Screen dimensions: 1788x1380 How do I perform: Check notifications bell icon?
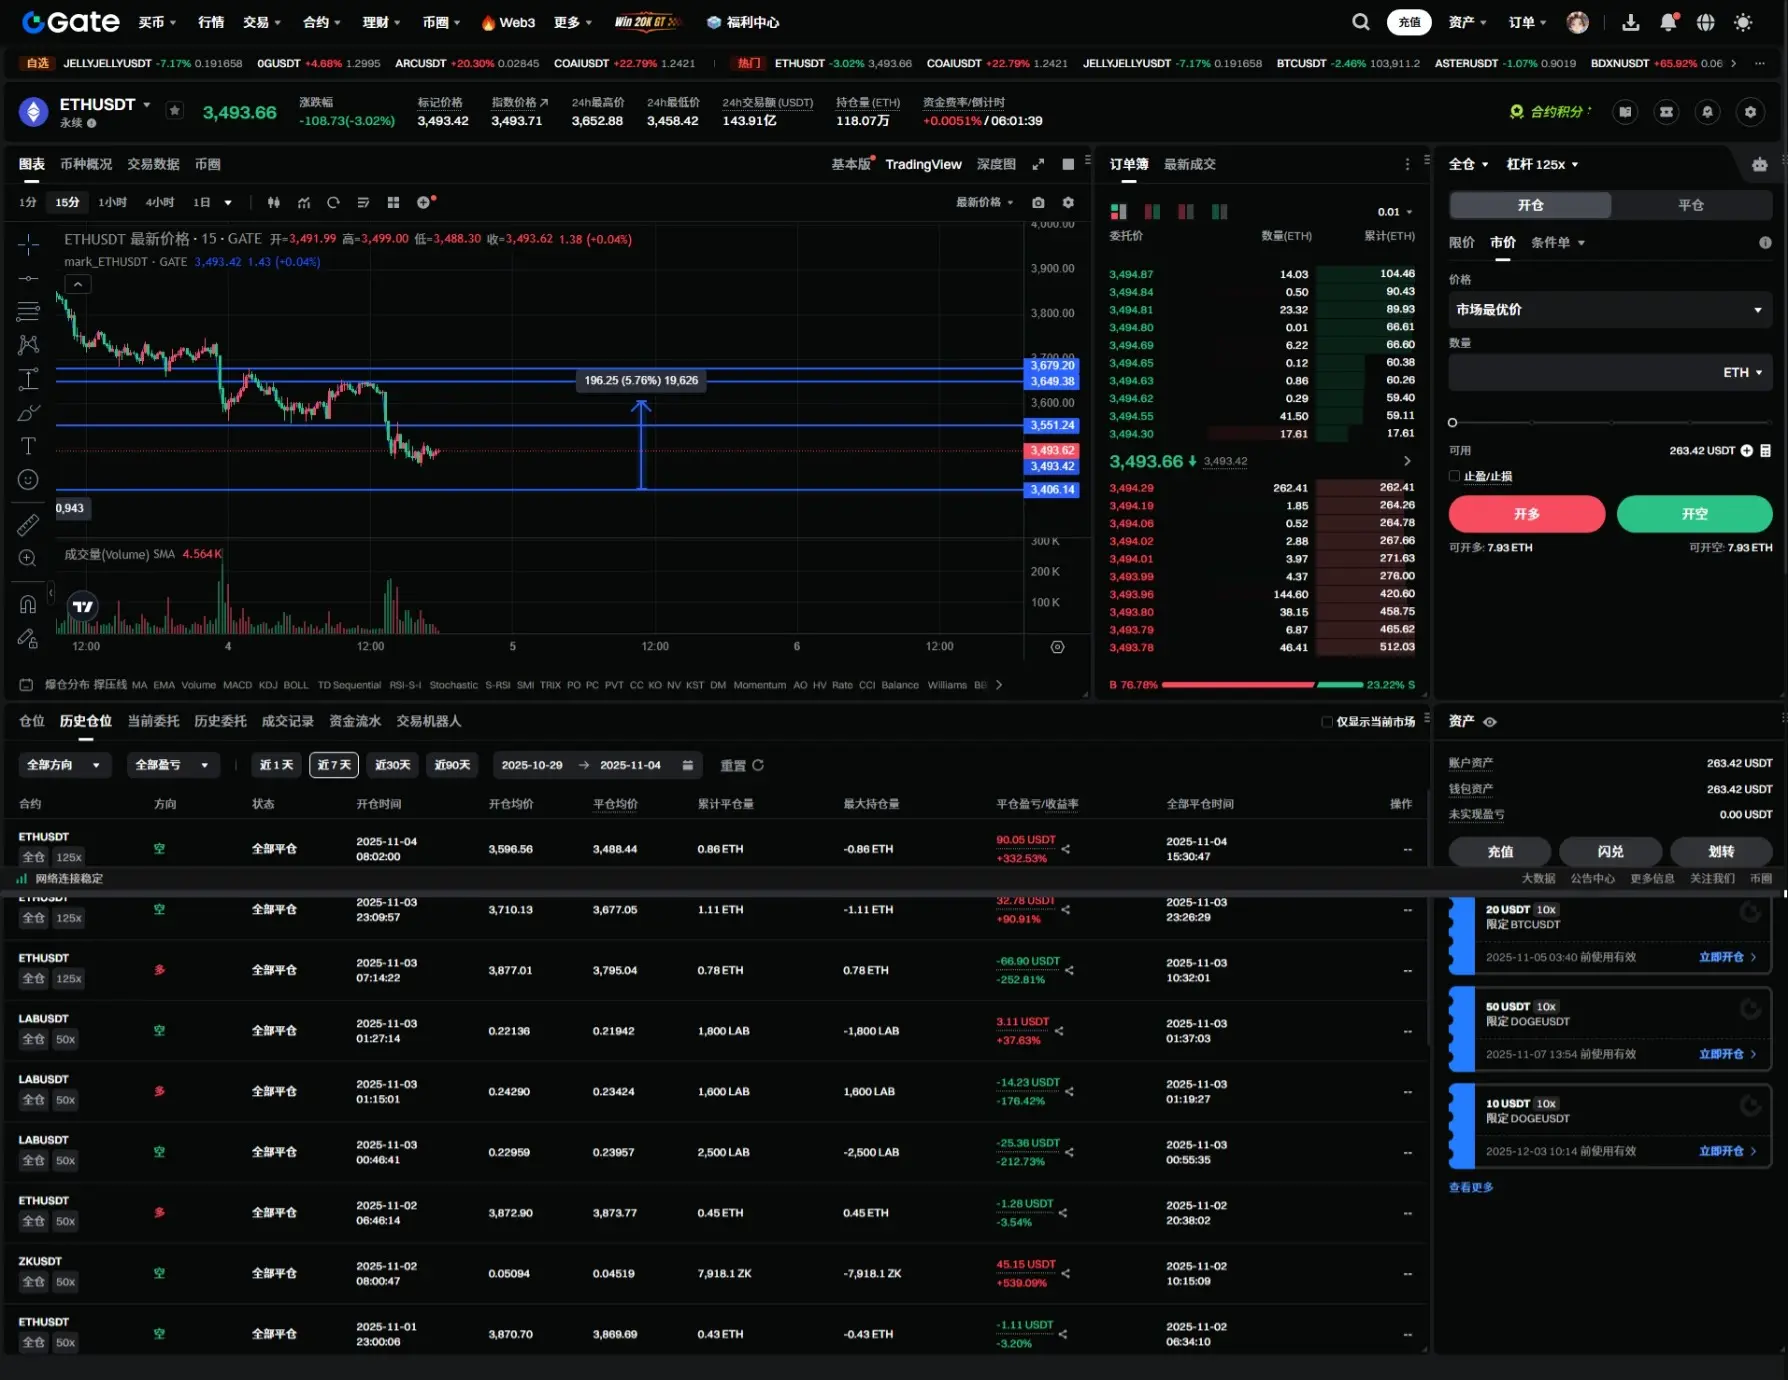[1668, 22]
